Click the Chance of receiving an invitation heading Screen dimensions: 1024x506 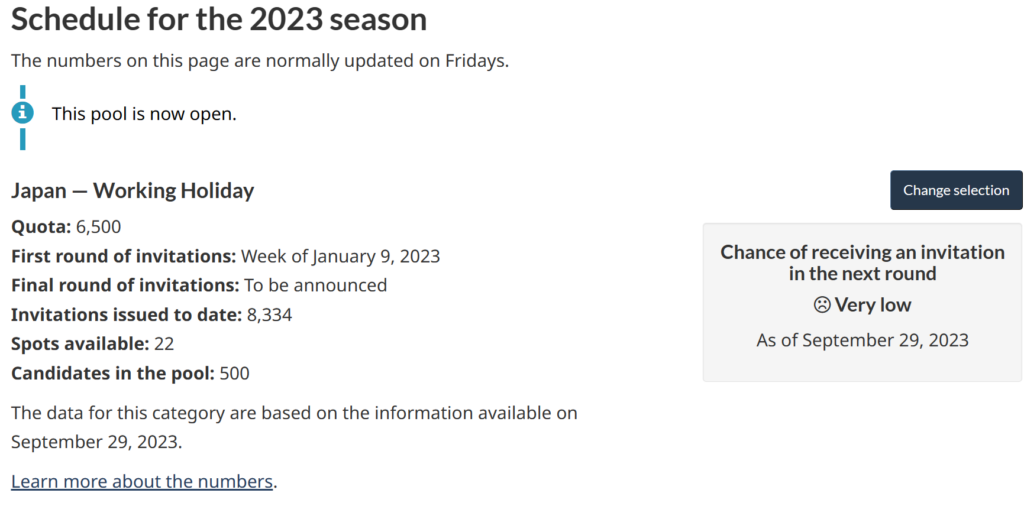pos(862,262)
